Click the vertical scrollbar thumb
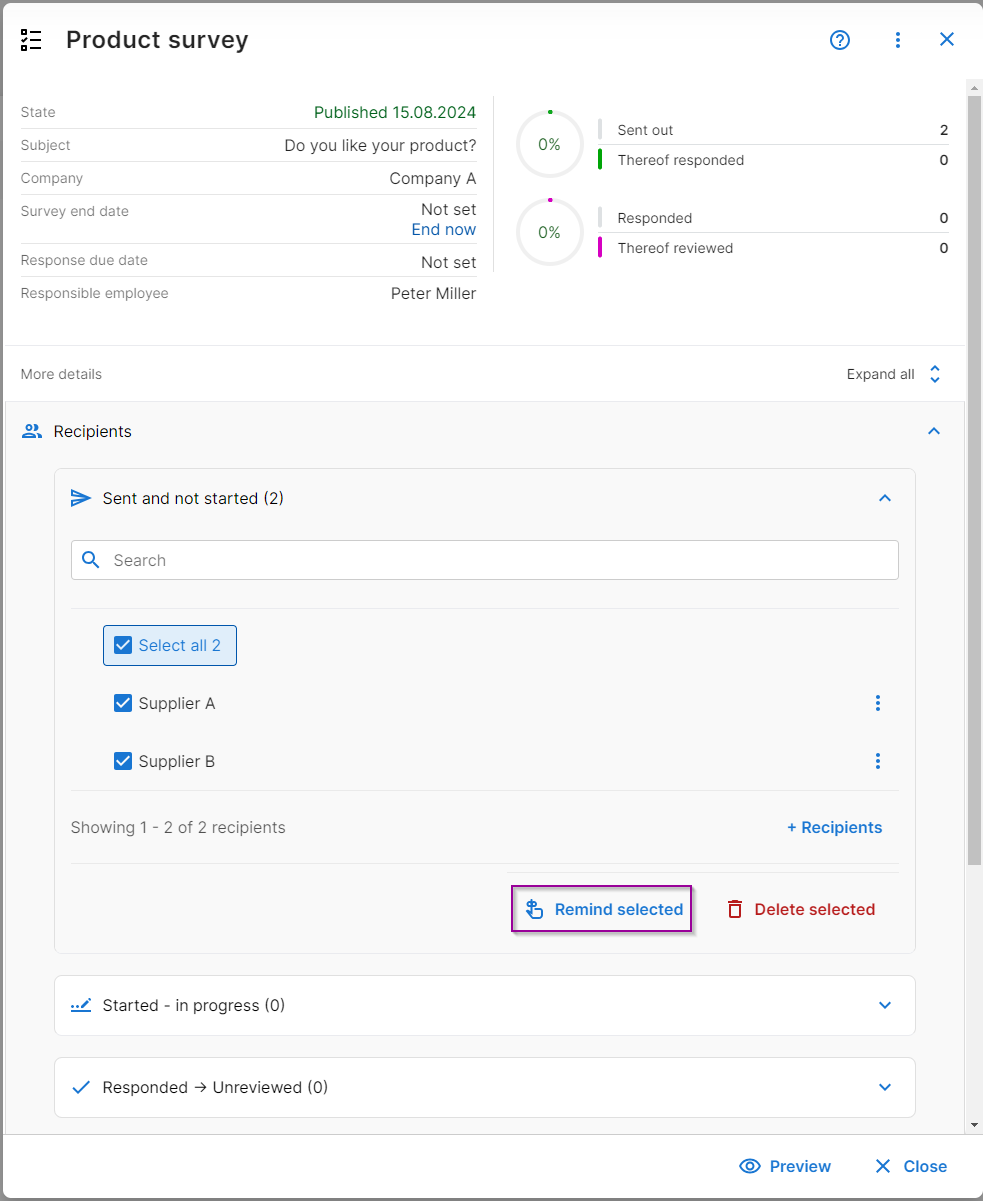 [974, 480]
